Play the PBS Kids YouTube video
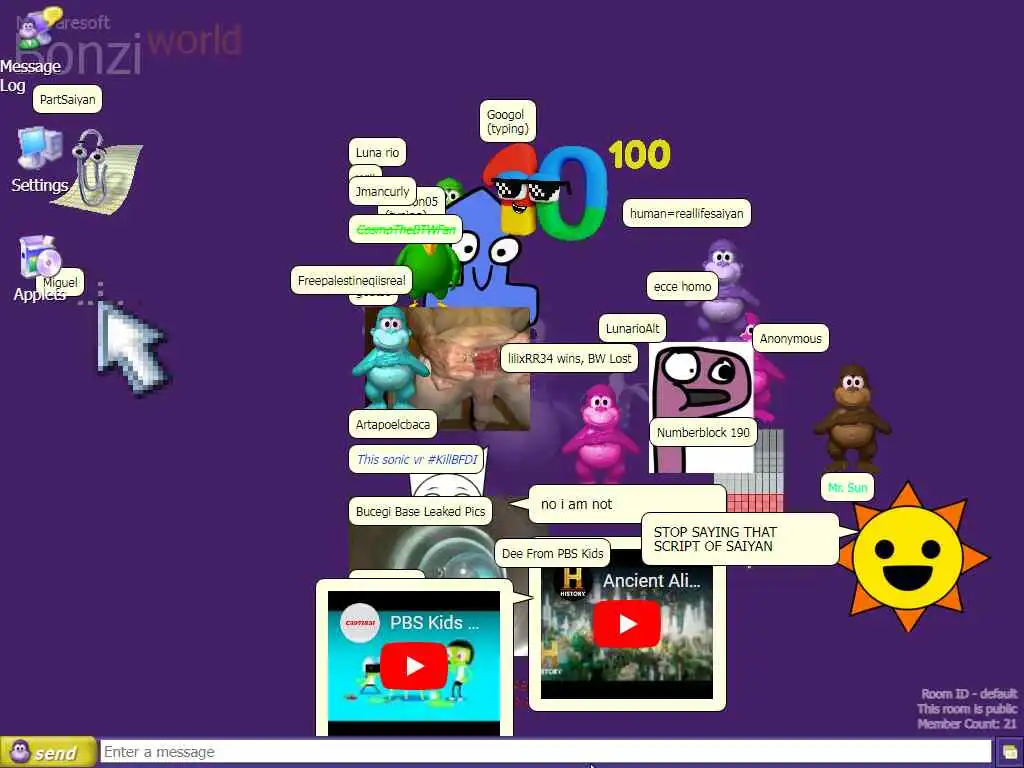Screen dimensions: 1024x768 click(x=414, y=665)
